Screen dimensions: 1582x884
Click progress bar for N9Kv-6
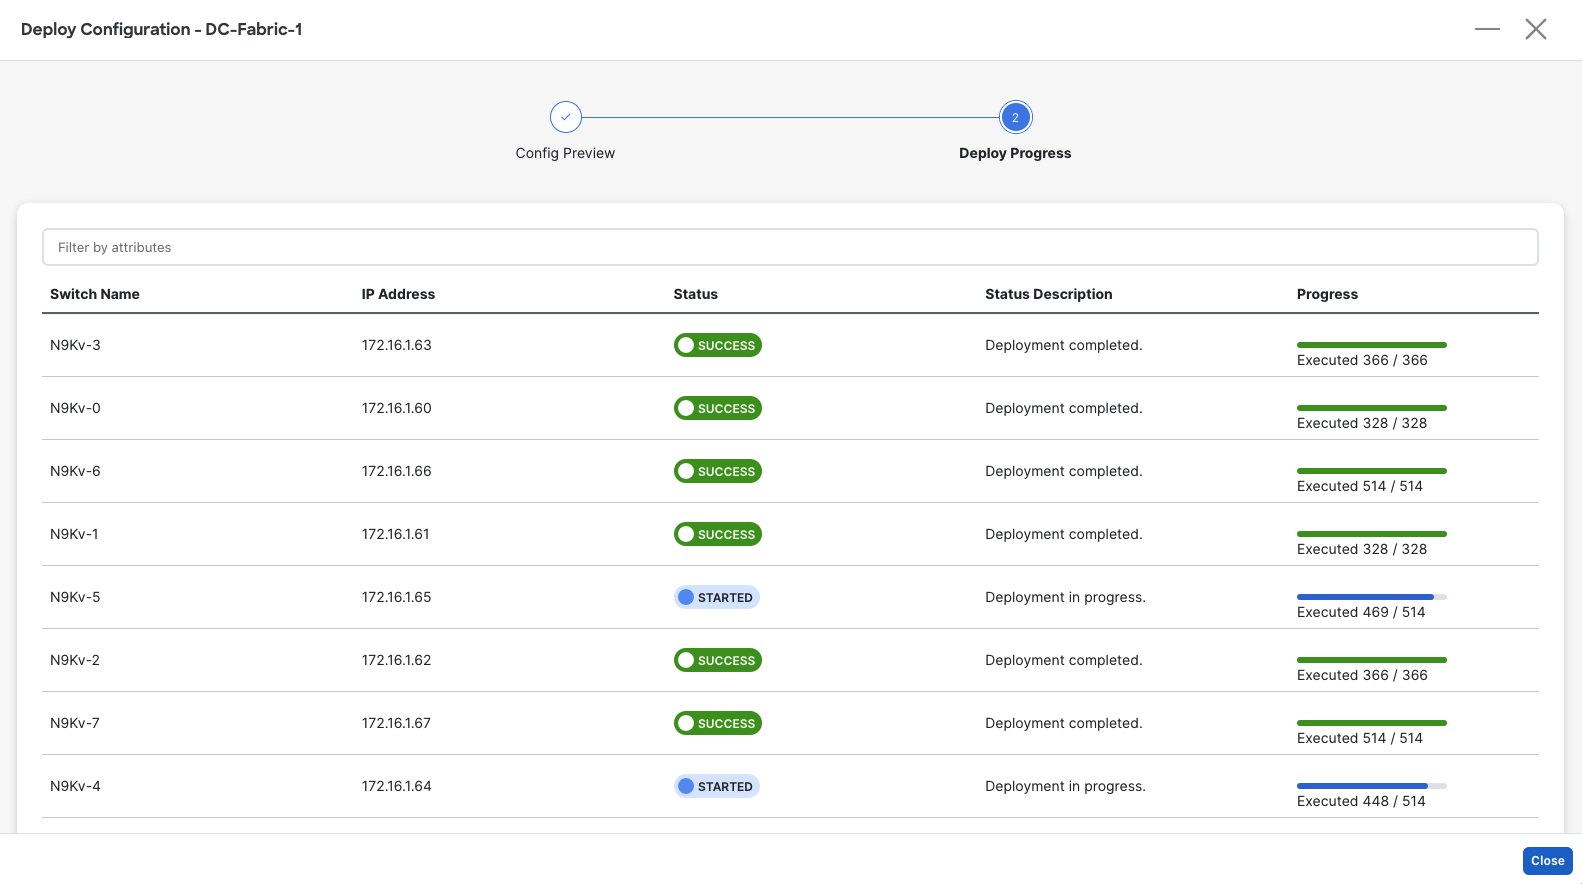pos(1372,471)
